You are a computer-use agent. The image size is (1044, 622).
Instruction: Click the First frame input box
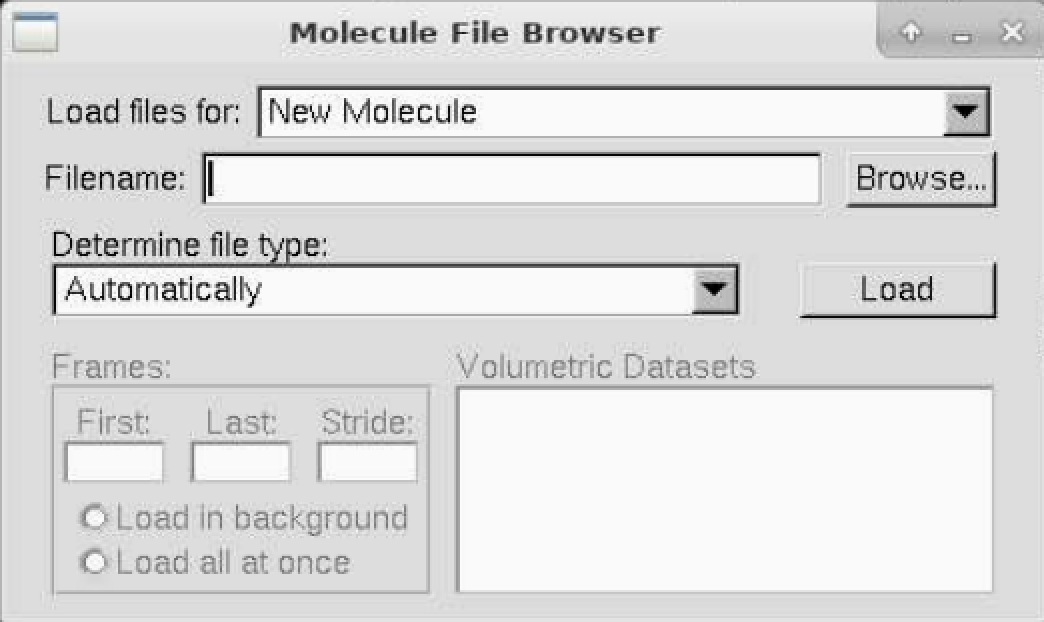[114, 463]
